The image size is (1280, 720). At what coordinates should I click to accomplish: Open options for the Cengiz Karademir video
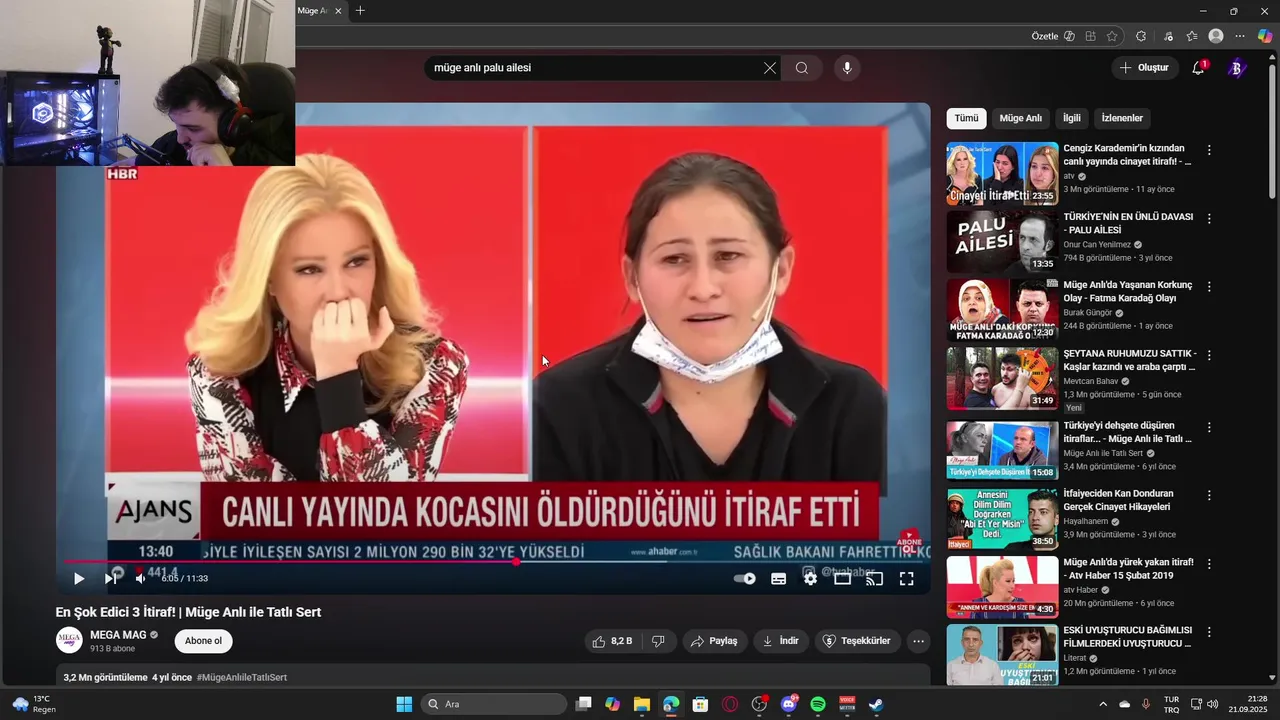(1209, 150)
